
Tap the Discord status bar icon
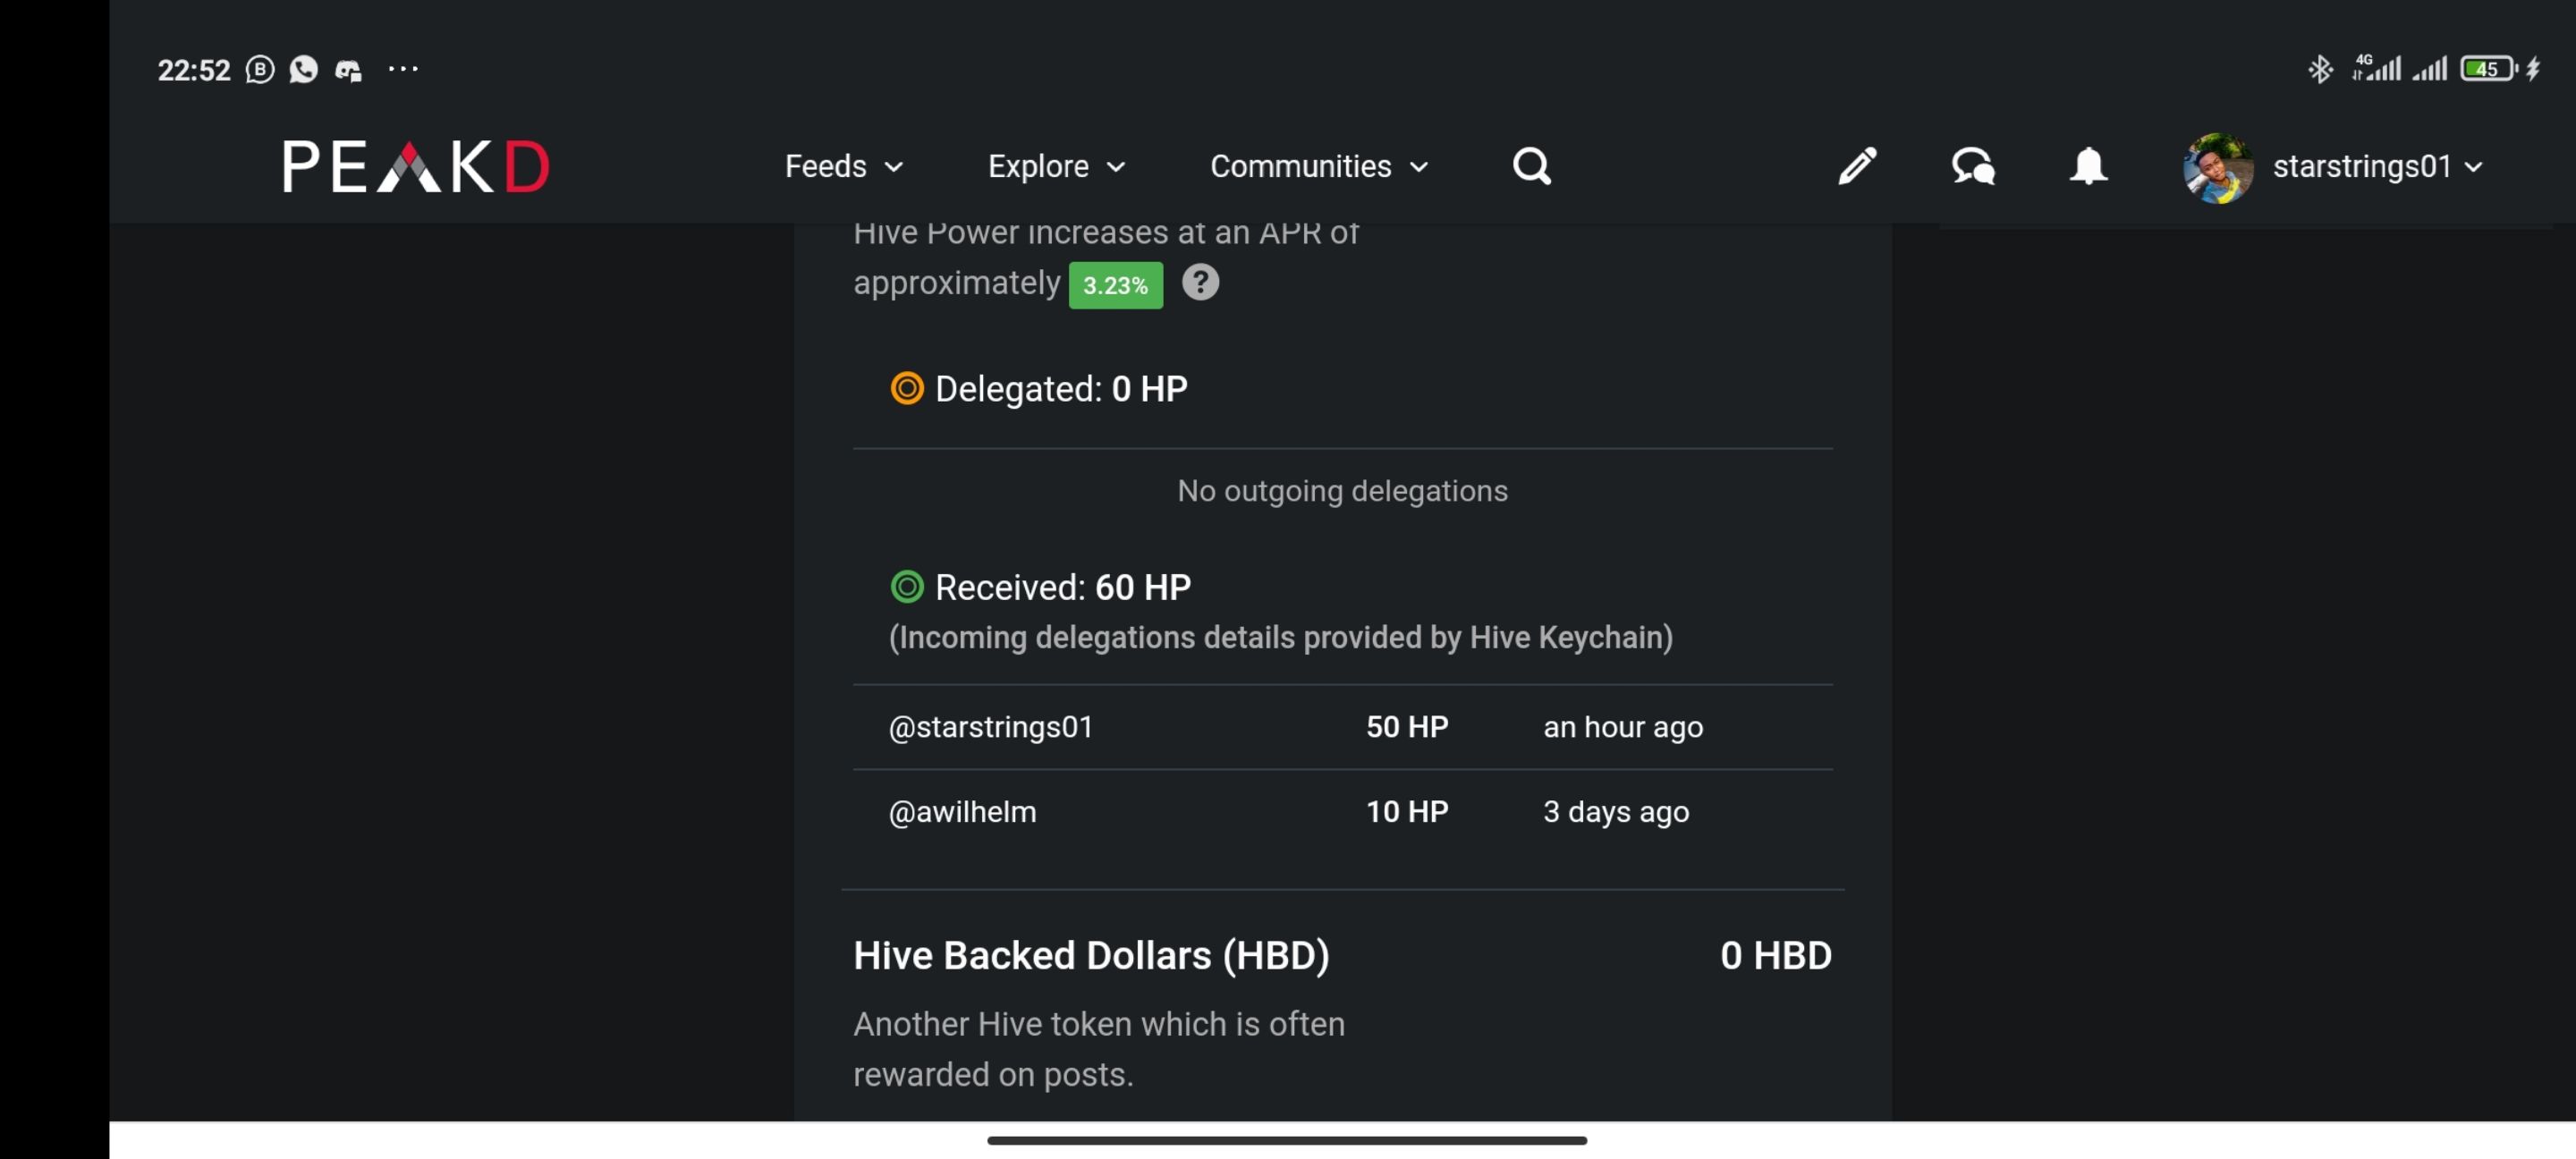348,70
